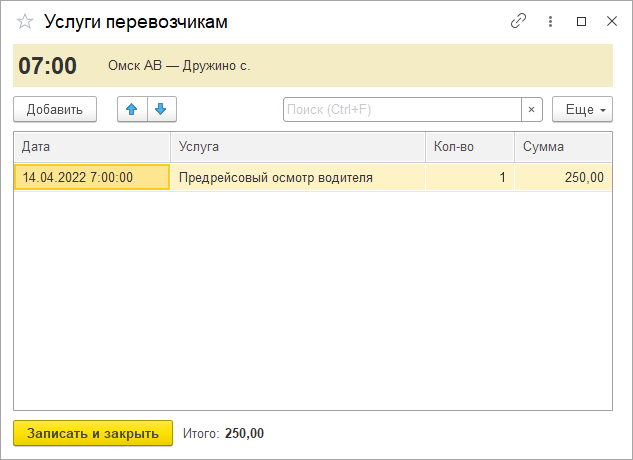Add form to favorites with star icon

[25, 21]
